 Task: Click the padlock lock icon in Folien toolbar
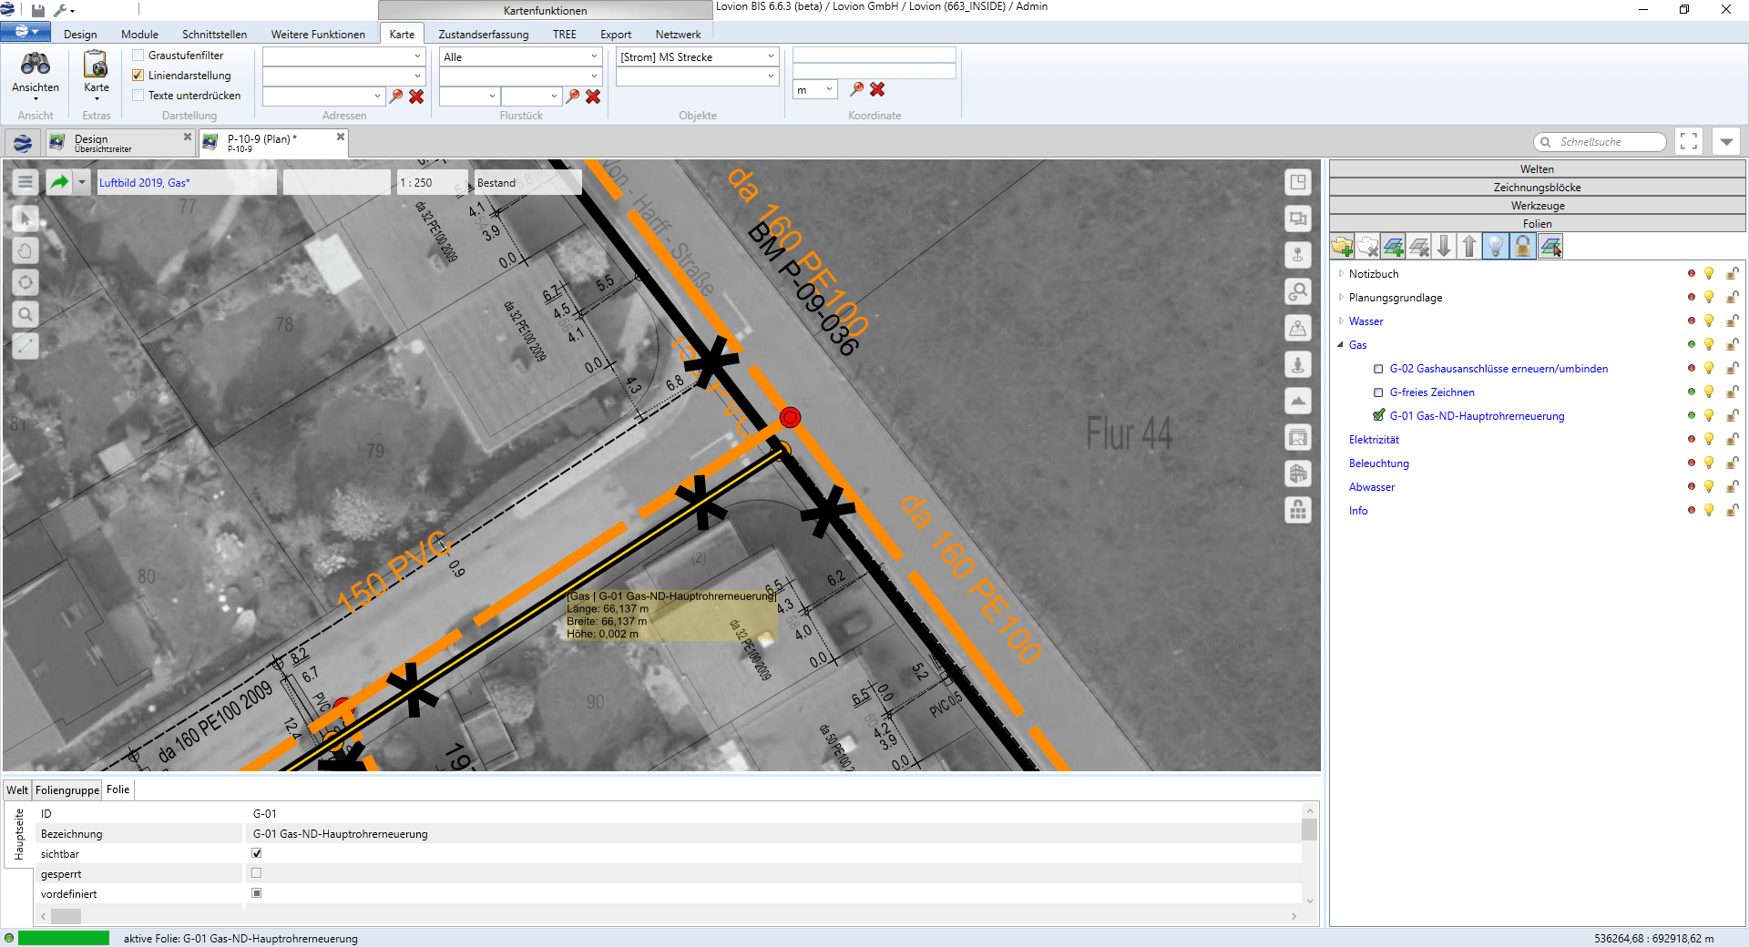1522,246
